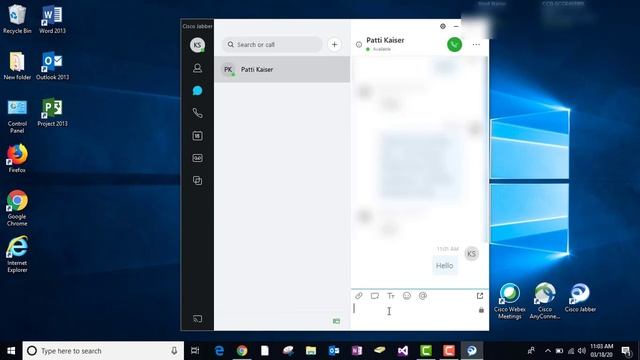Switch to Chats tab in Jabber
Viewport: 640px width, 360px height.
point(197,91)
